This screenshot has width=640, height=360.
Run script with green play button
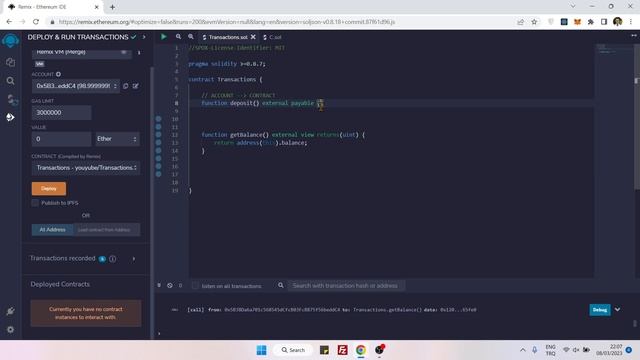point(164,37)
